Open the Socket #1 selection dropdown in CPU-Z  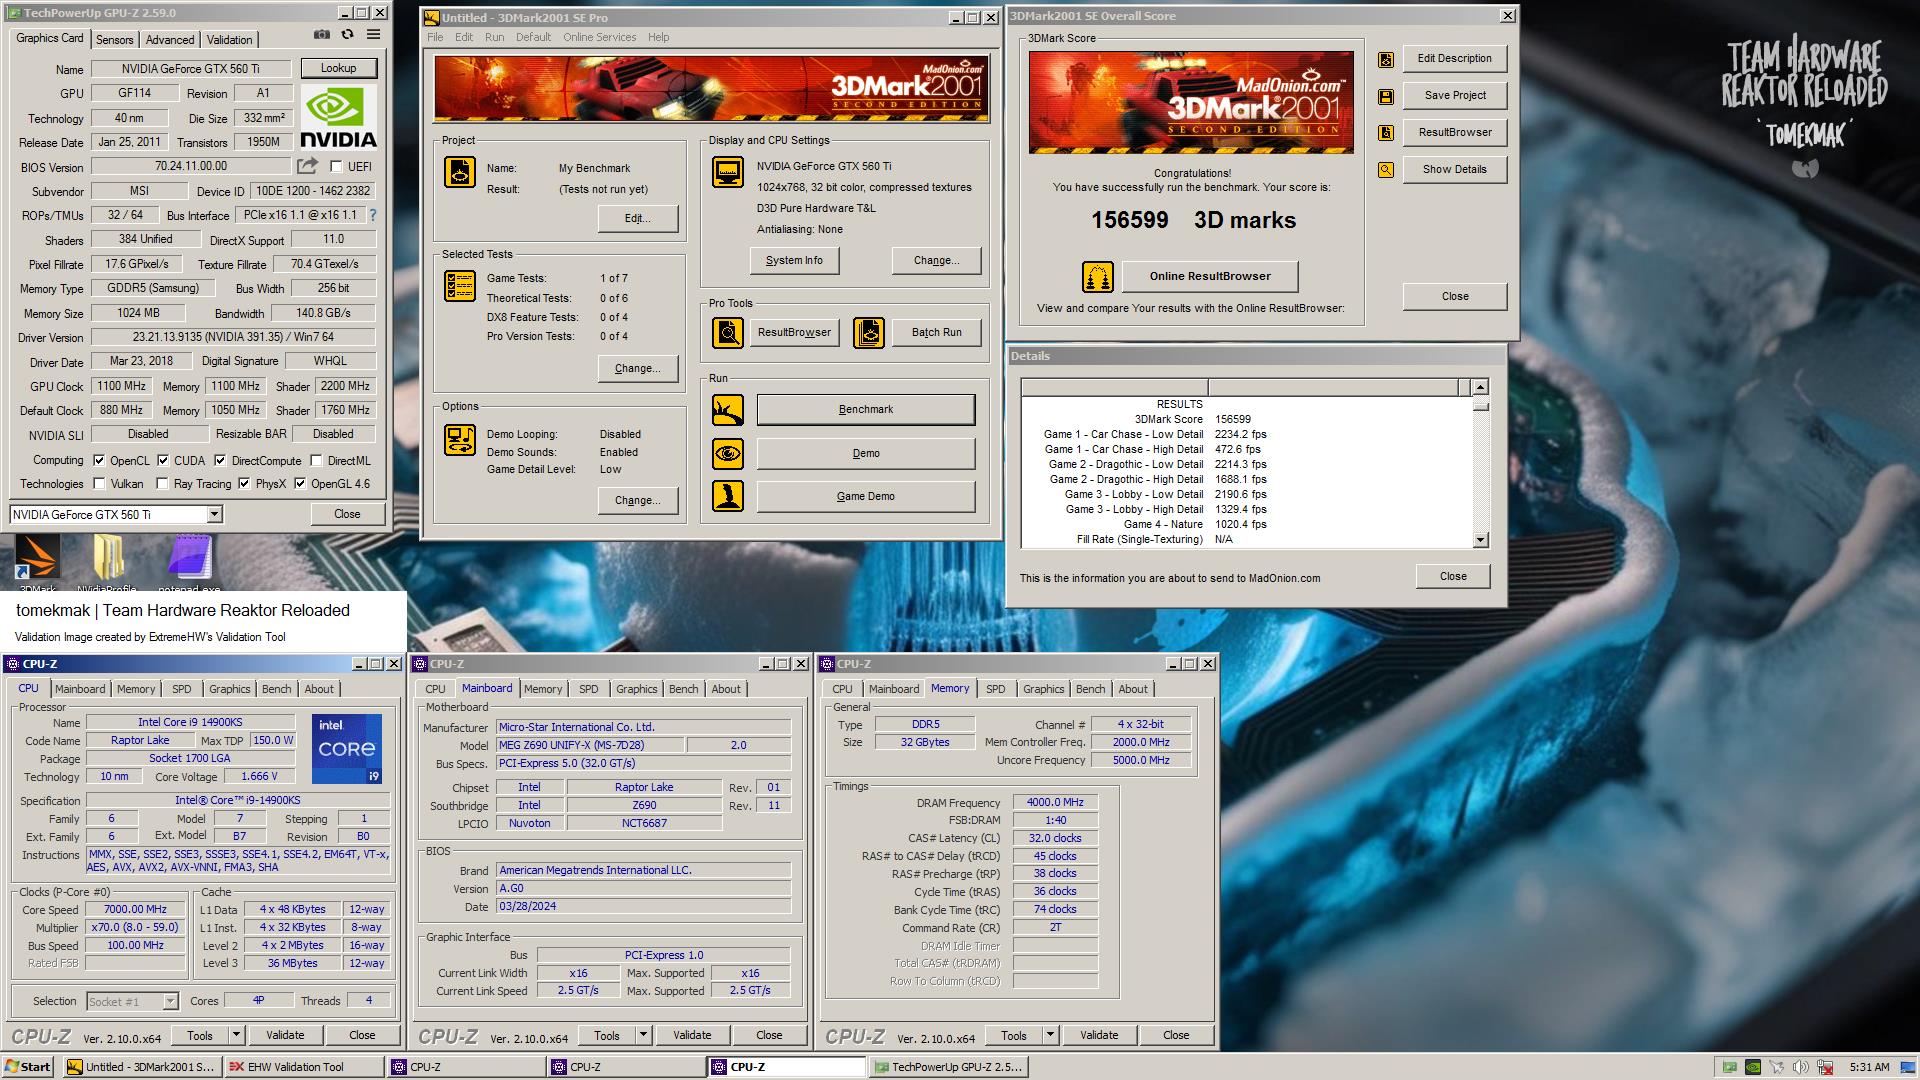(170, 1001)
